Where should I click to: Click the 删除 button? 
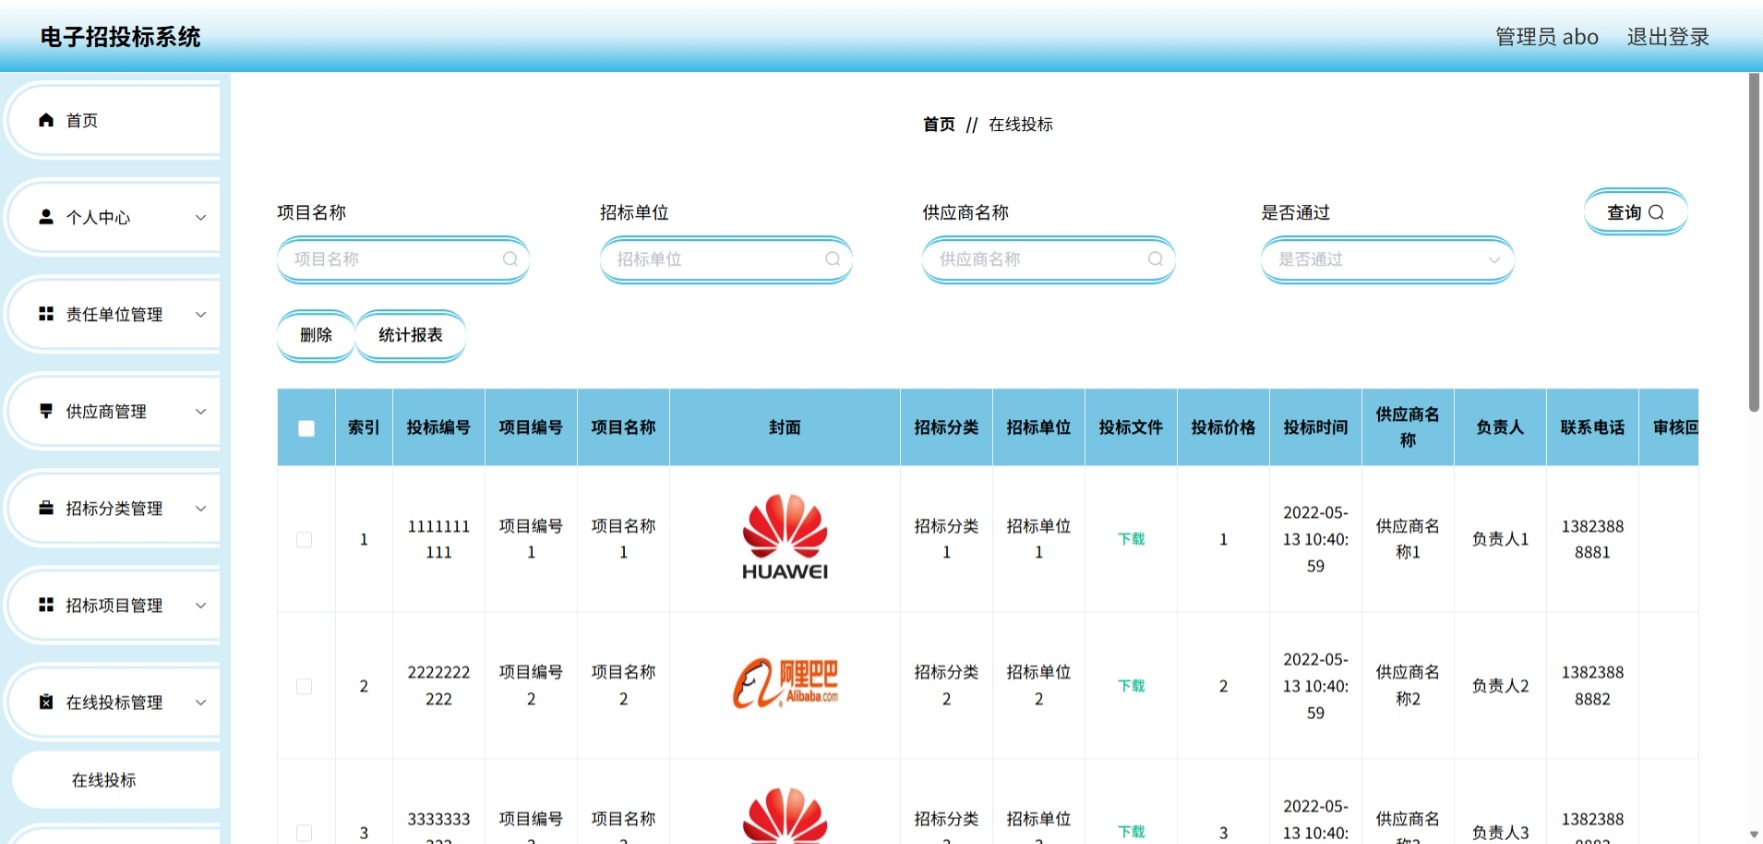316,335
